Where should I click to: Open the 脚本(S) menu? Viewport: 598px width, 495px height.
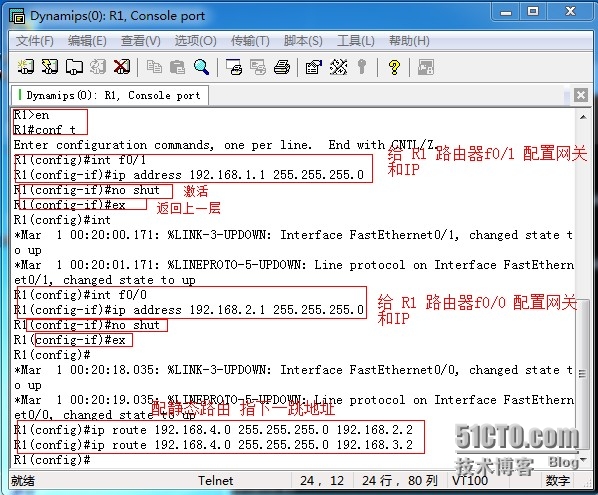pos(303,41)
